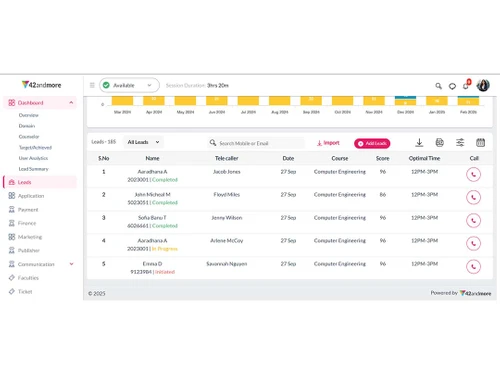Call lead Aaradhana A in row 1
This screenshot has width=500, height=375.
click(473, 174)
